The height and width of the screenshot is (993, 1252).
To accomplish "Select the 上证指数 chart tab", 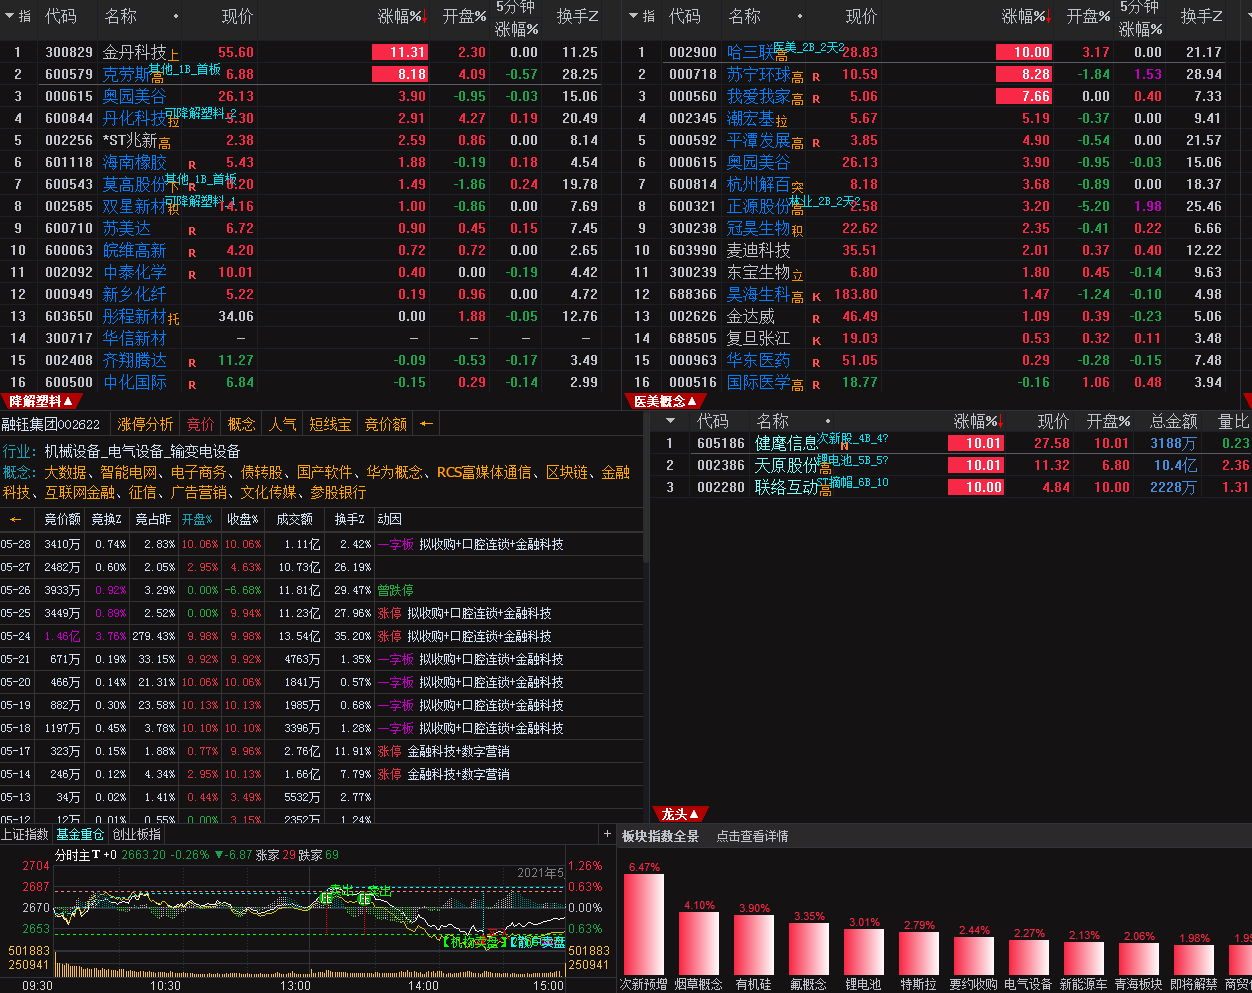I will pyautogui.click(x=24, y=834).
